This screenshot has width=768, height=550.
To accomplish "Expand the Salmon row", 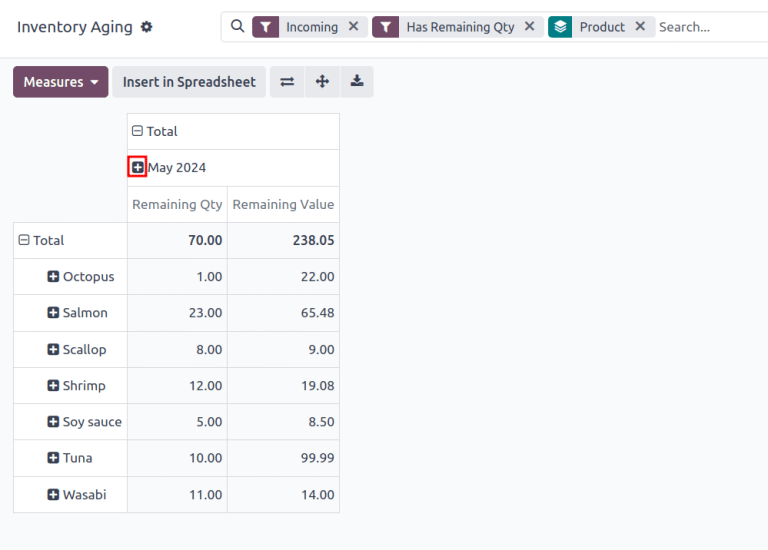I will click(x=54, y=313).
